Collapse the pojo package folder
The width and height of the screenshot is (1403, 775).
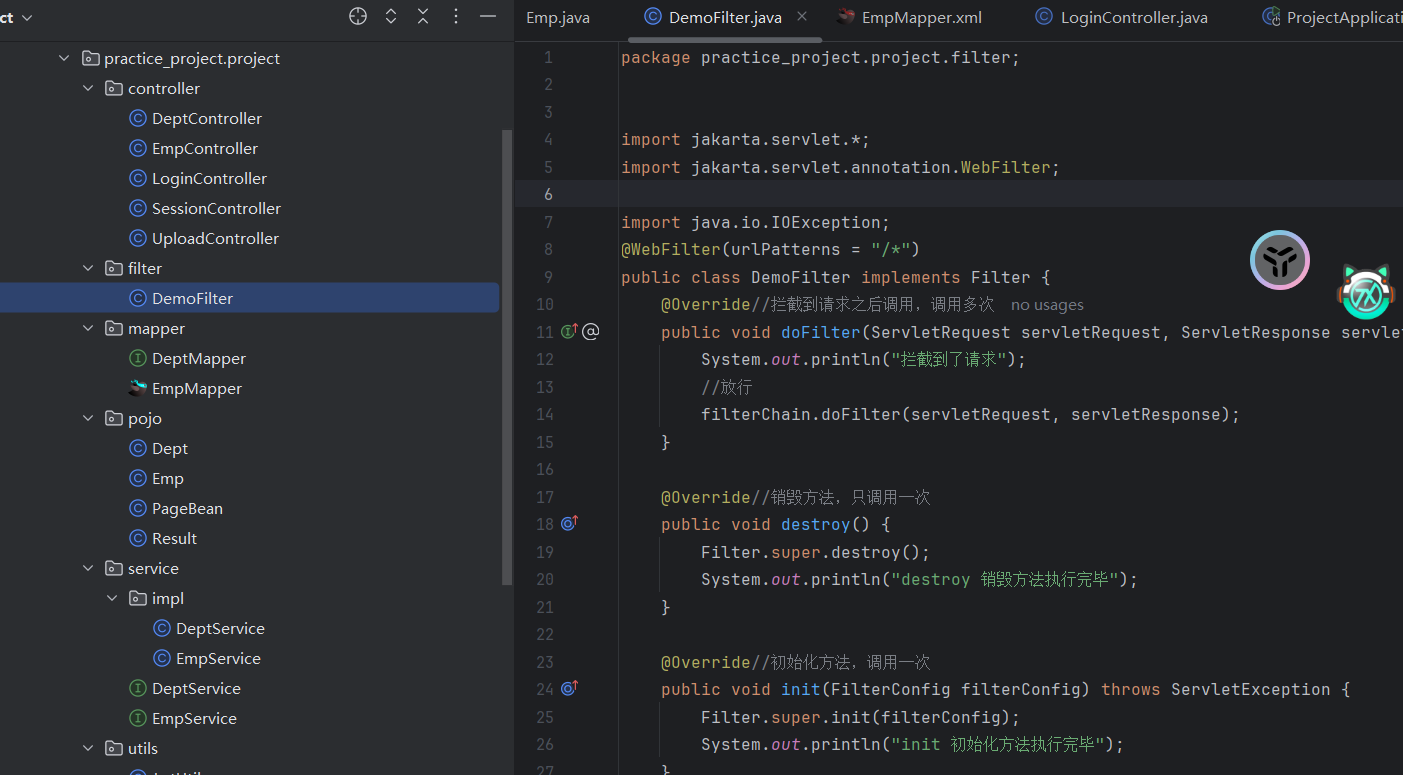click(89, 419)
